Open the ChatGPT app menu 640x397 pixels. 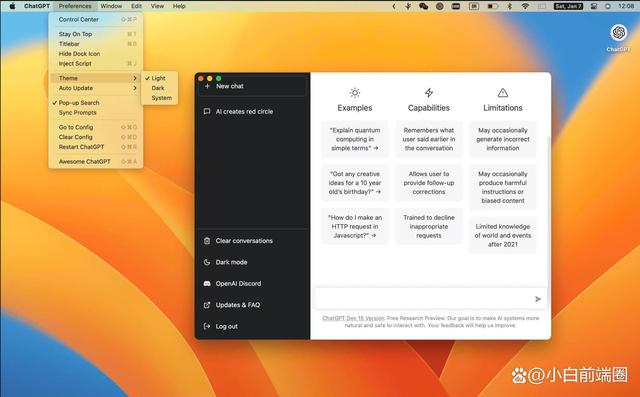tap(37, 6)
